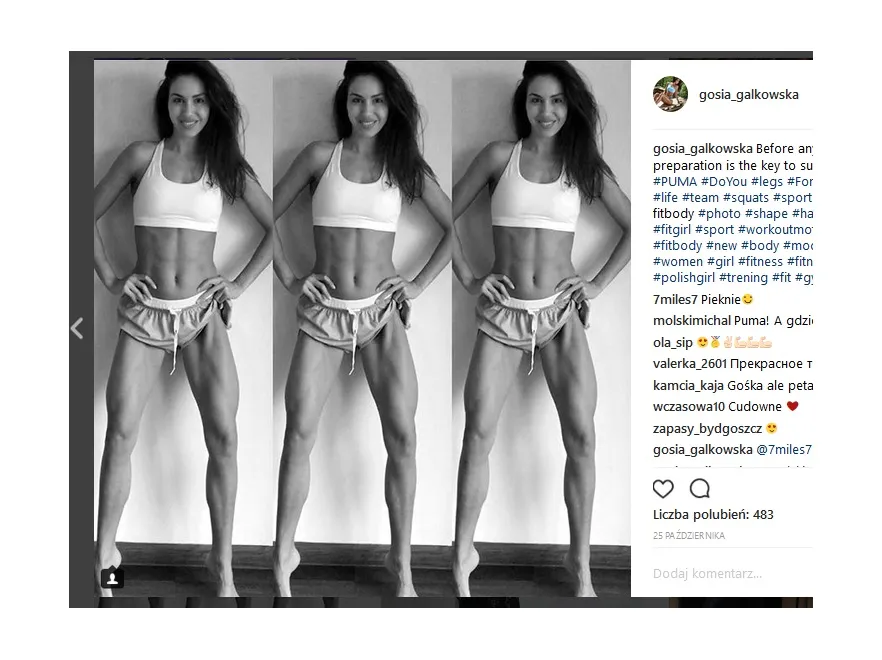
Task: Open the #squats hashtag
Action: (x=746, y=197)
